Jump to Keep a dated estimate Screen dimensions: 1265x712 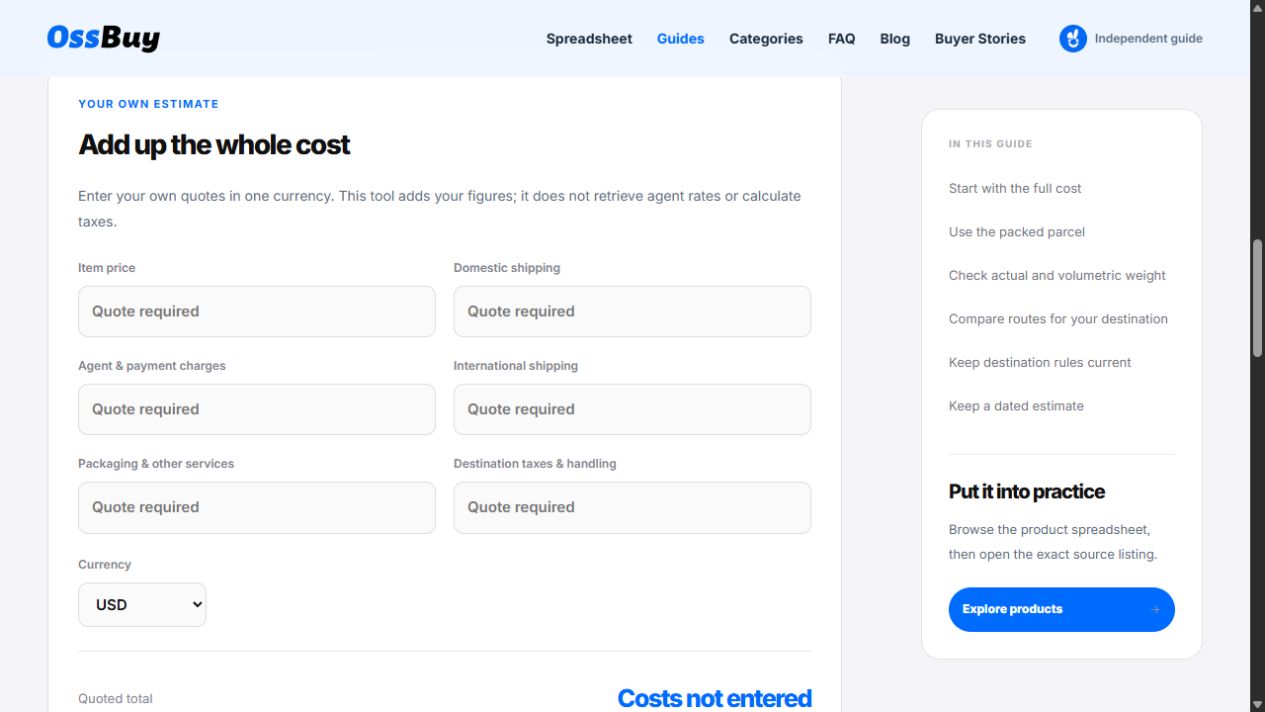(x=1016, y=406)
